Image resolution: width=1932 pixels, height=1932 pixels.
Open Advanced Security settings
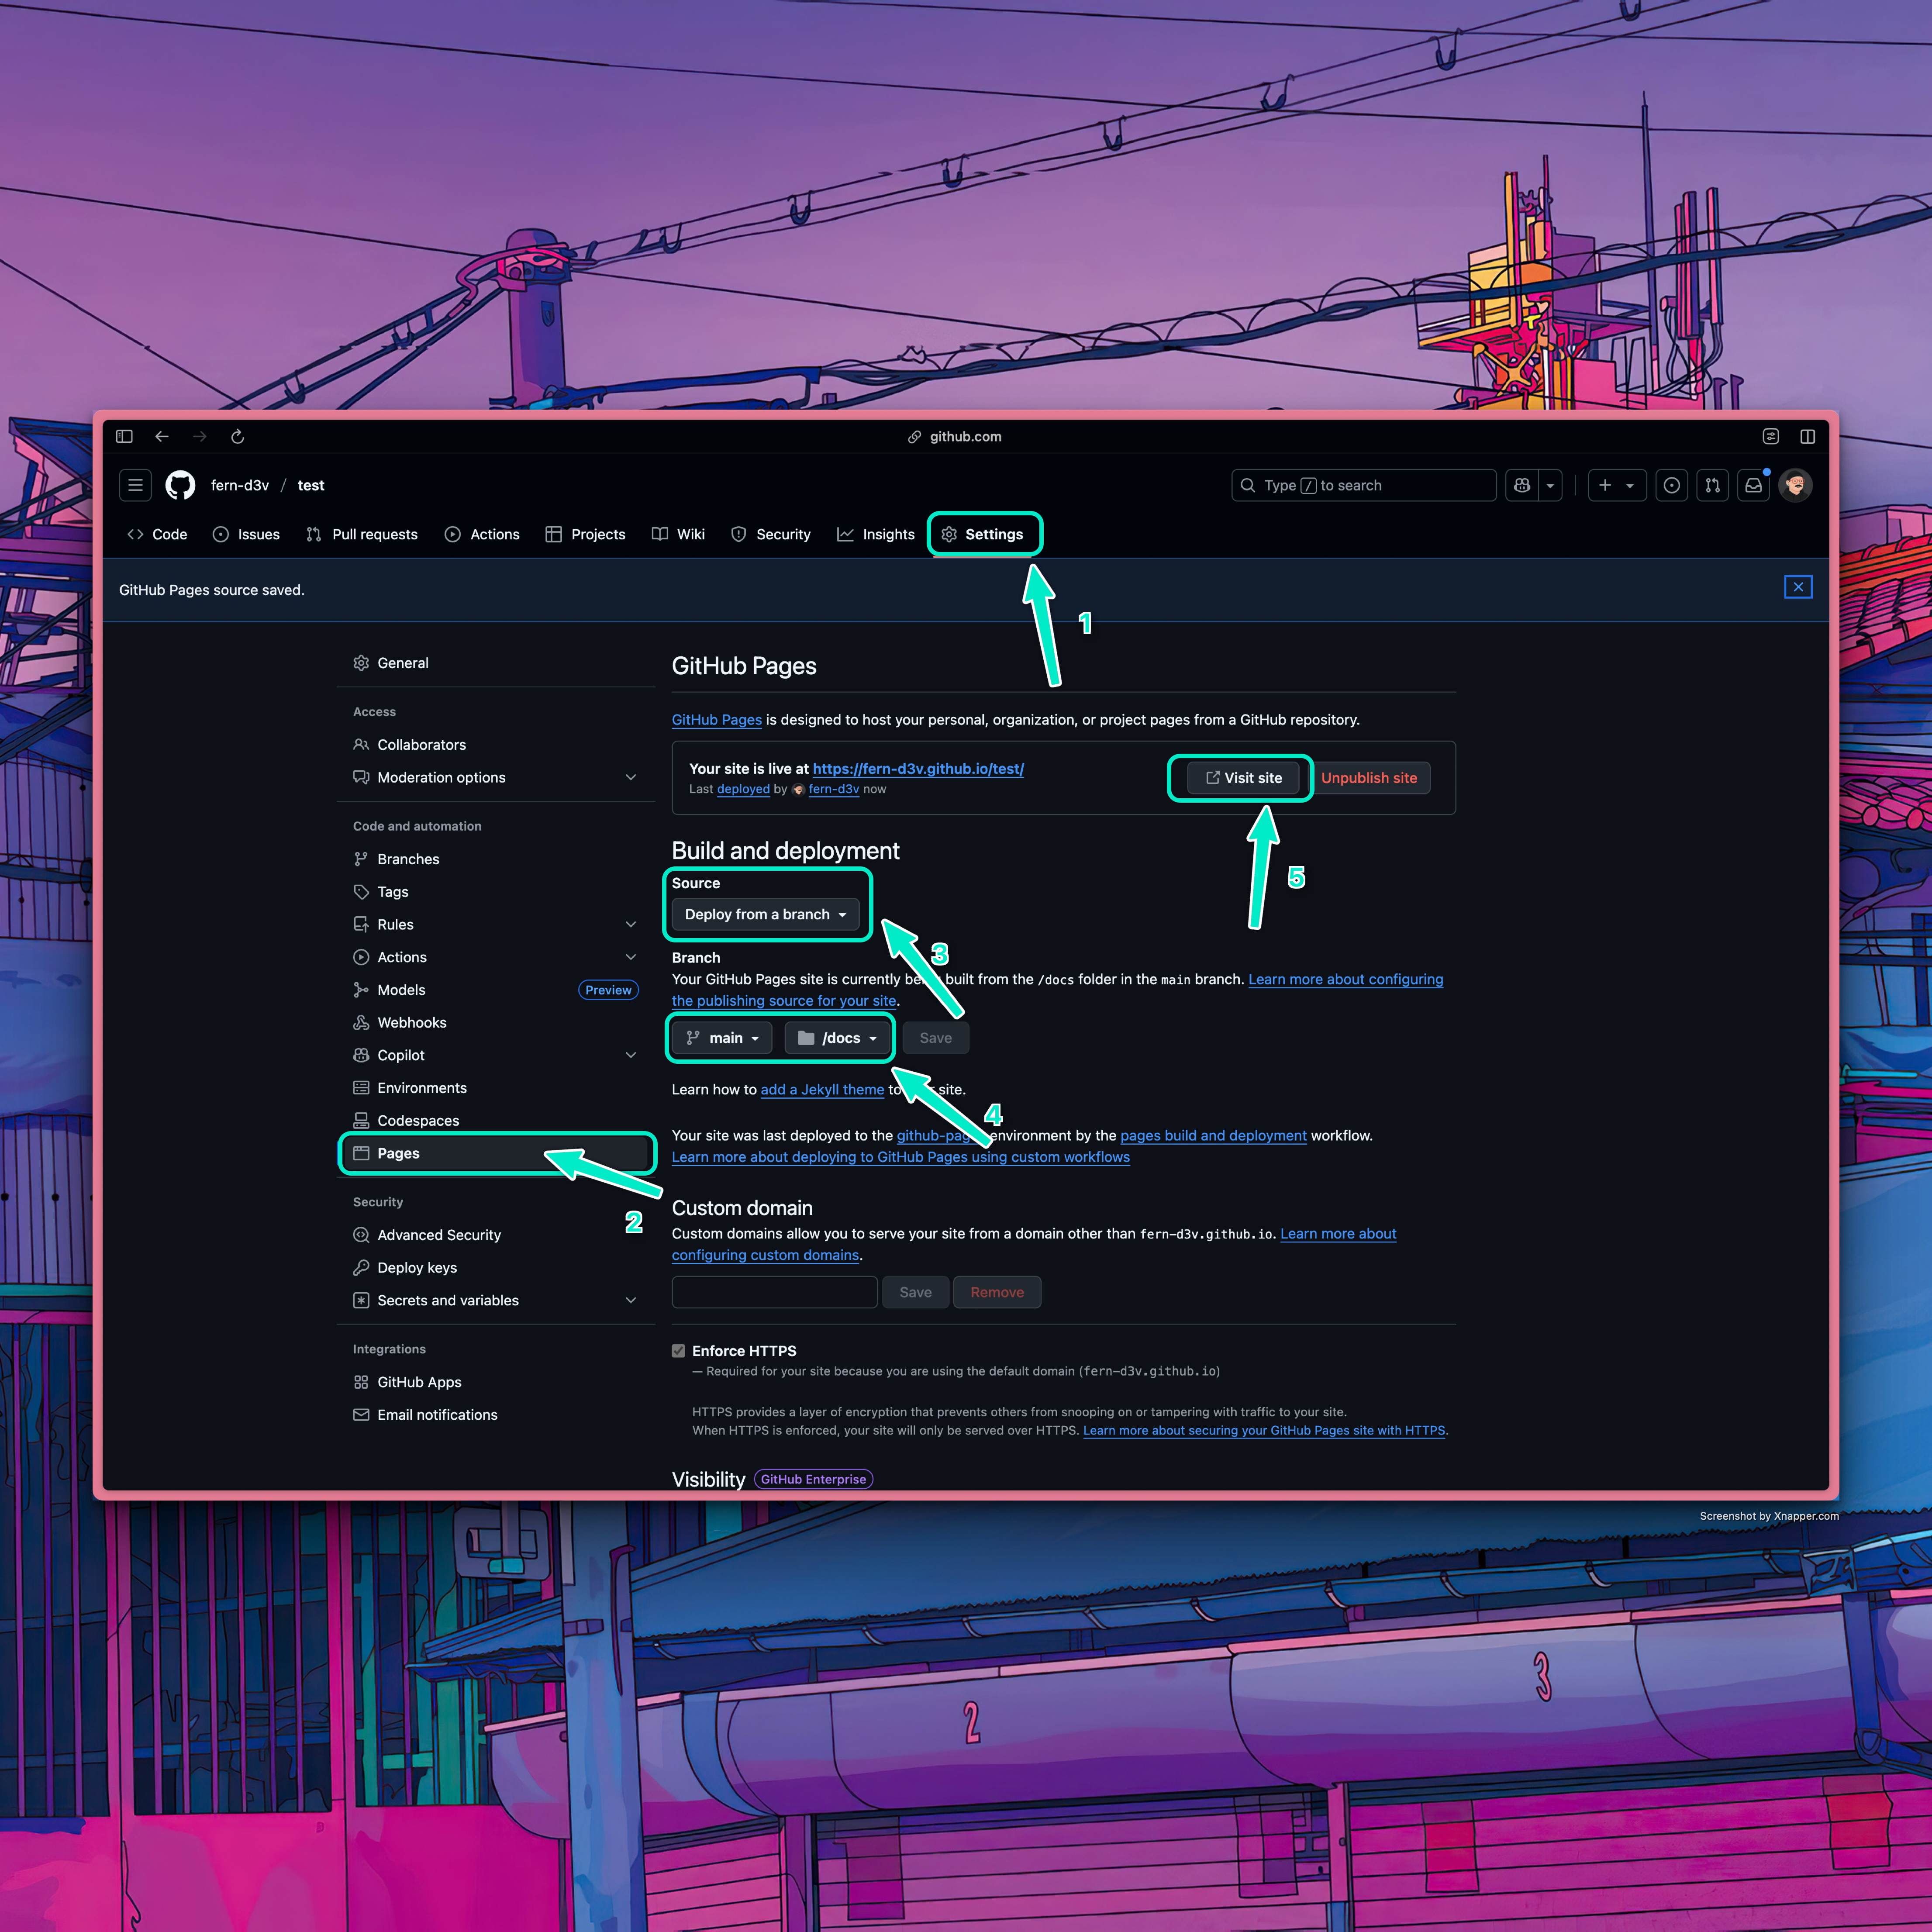(x=496, y=1235)
